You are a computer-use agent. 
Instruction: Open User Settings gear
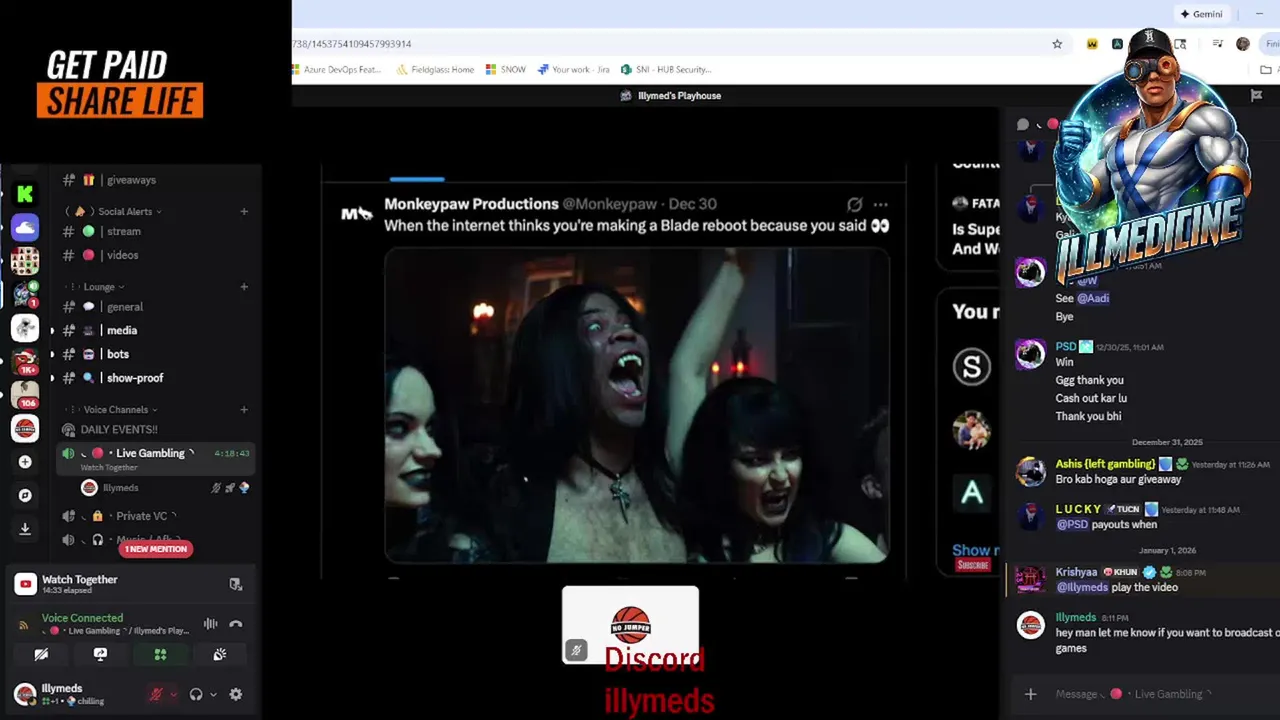pos(236,694)
